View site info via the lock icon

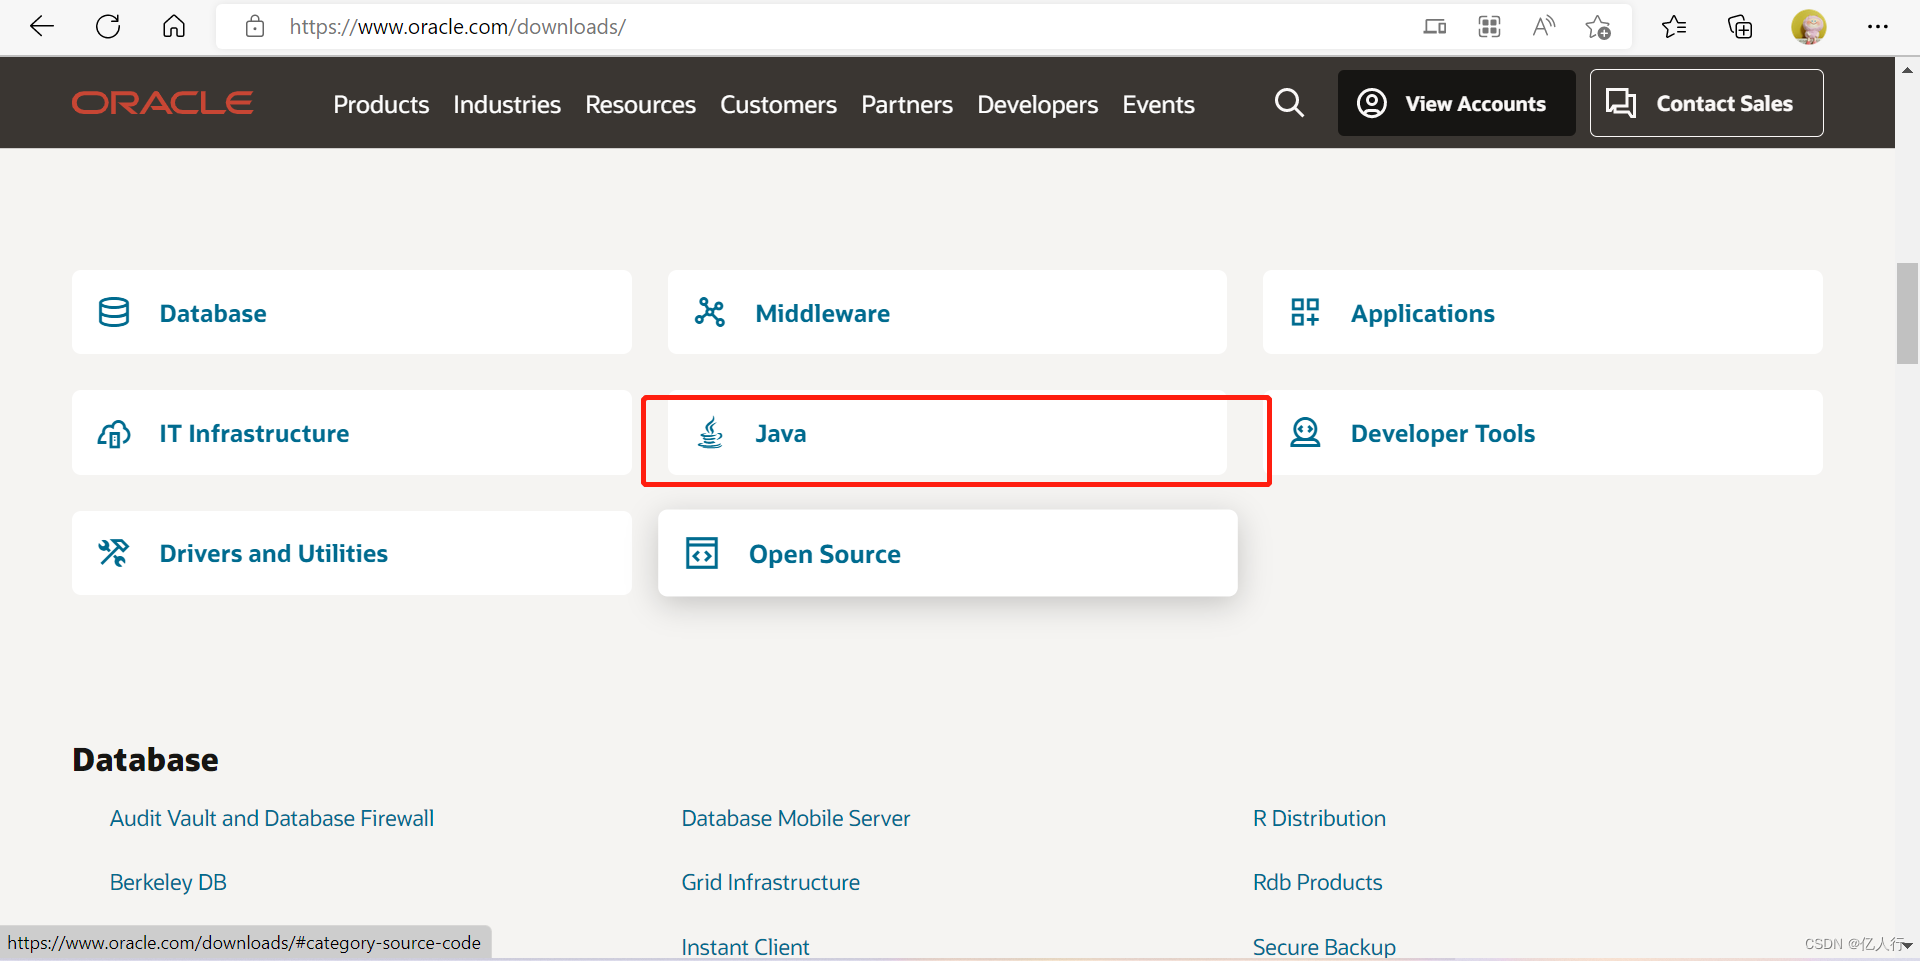(255, 27)
